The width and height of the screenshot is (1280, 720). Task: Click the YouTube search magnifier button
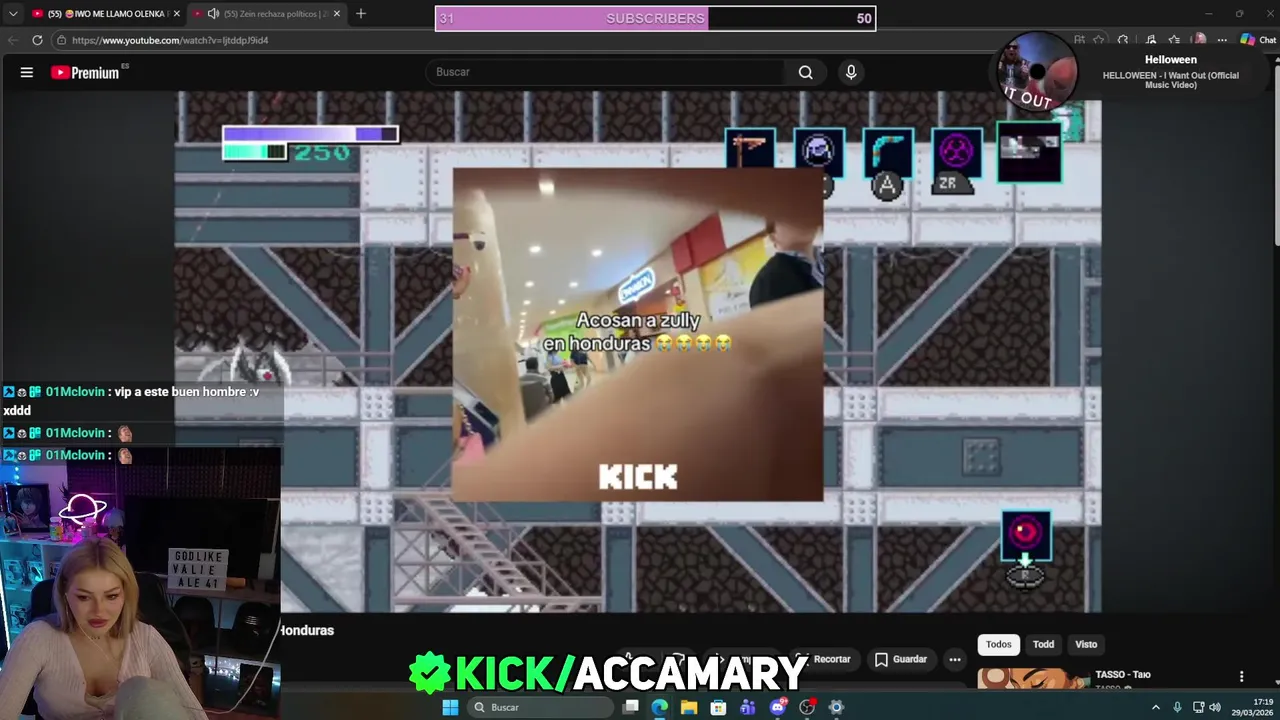click(805, 72)
